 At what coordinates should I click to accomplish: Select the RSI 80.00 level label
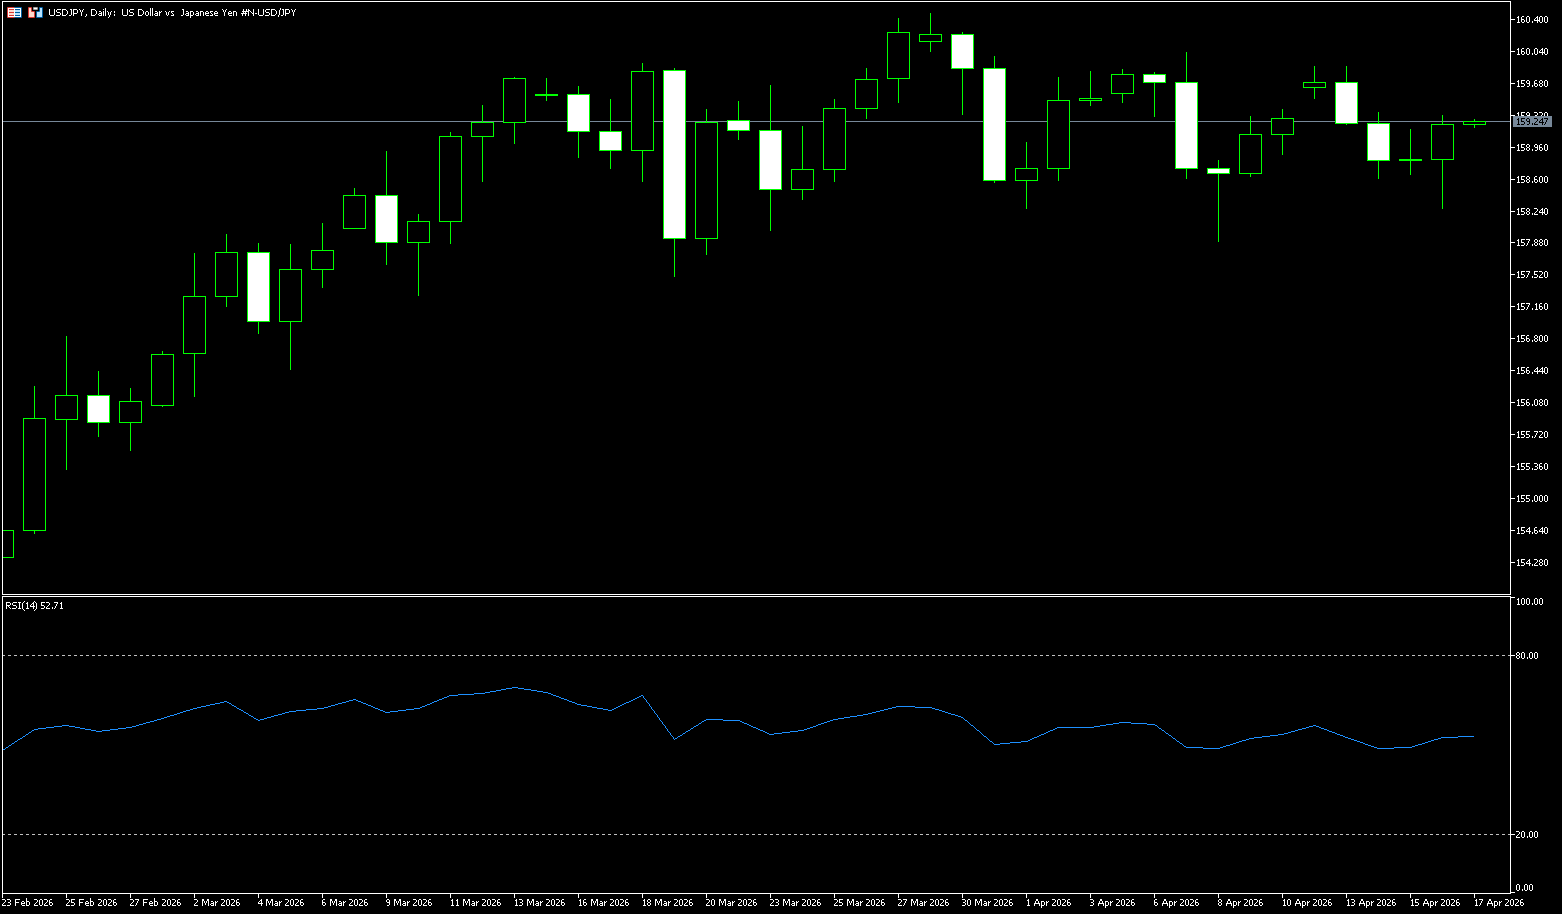(1527, 656)
